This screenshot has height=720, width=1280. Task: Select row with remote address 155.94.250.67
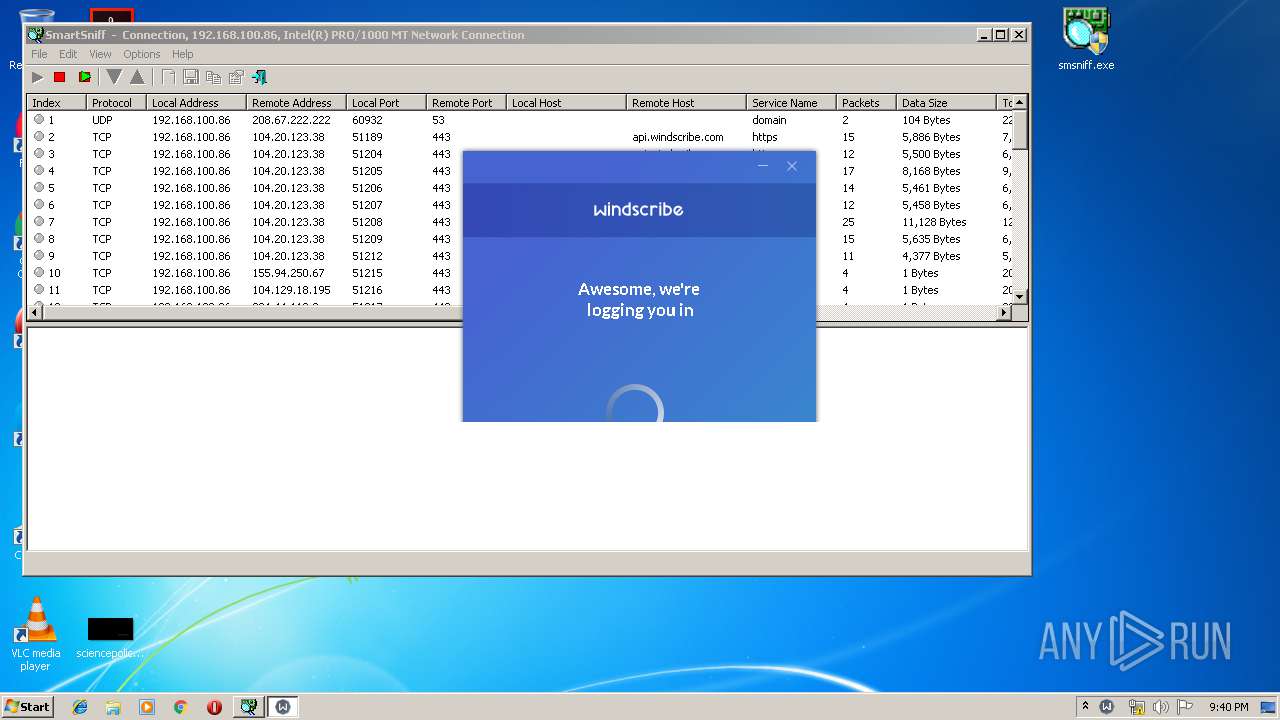[x=520, y=273]
